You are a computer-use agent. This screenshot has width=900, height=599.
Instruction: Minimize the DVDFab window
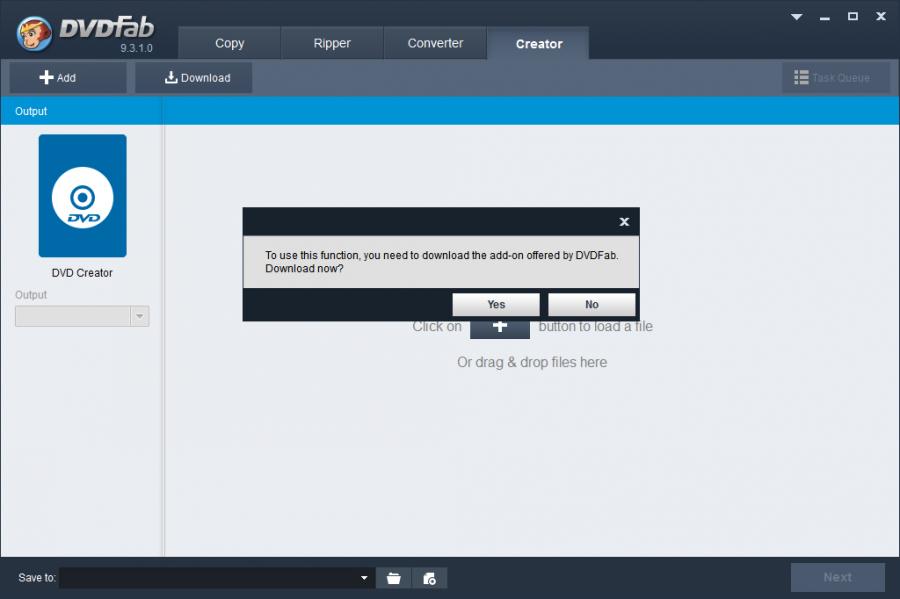pos(825,18)
